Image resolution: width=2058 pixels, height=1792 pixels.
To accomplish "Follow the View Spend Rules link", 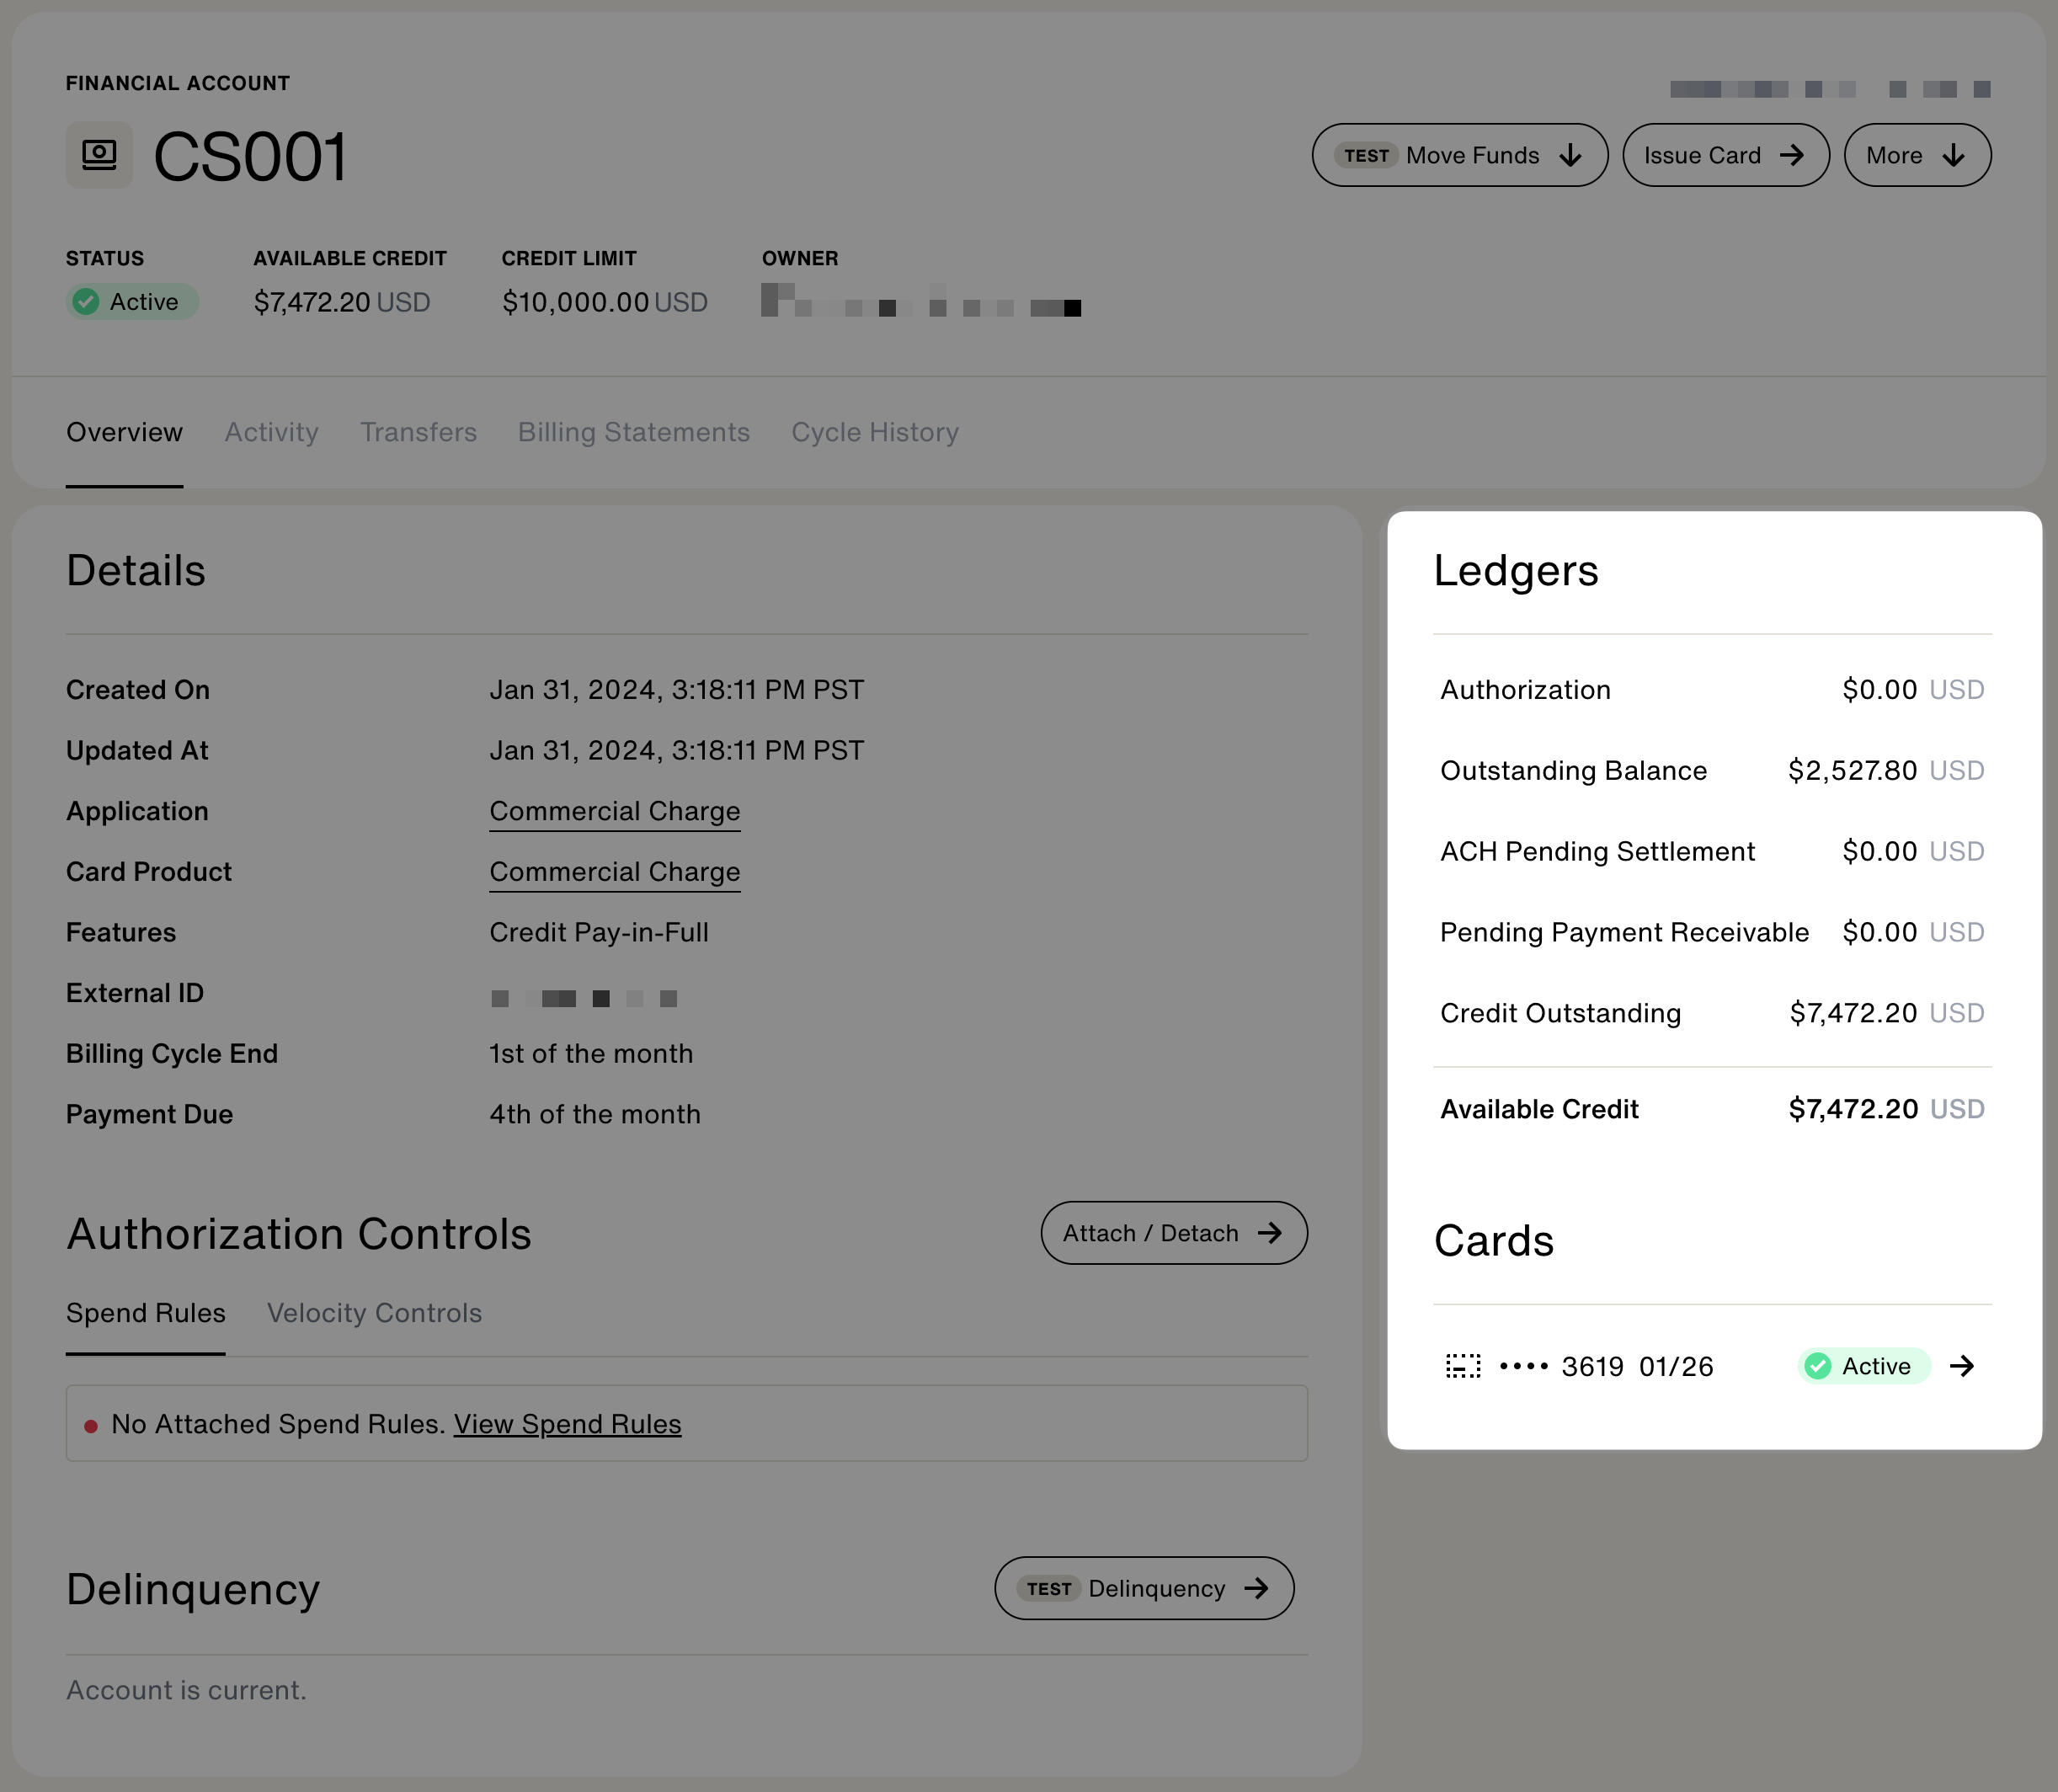I will (x=567, y=1424).
